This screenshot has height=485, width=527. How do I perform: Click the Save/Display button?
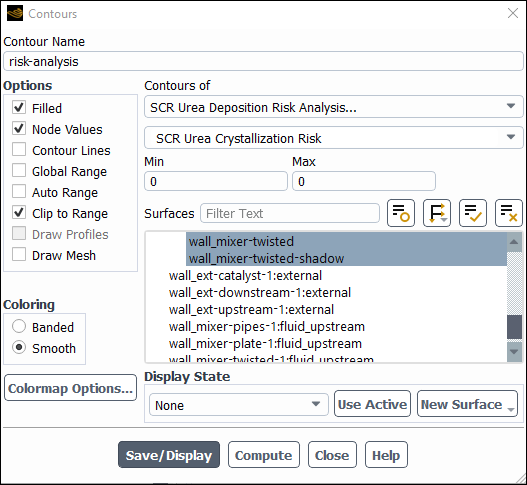pyautogui.click(x=169, y=455)
